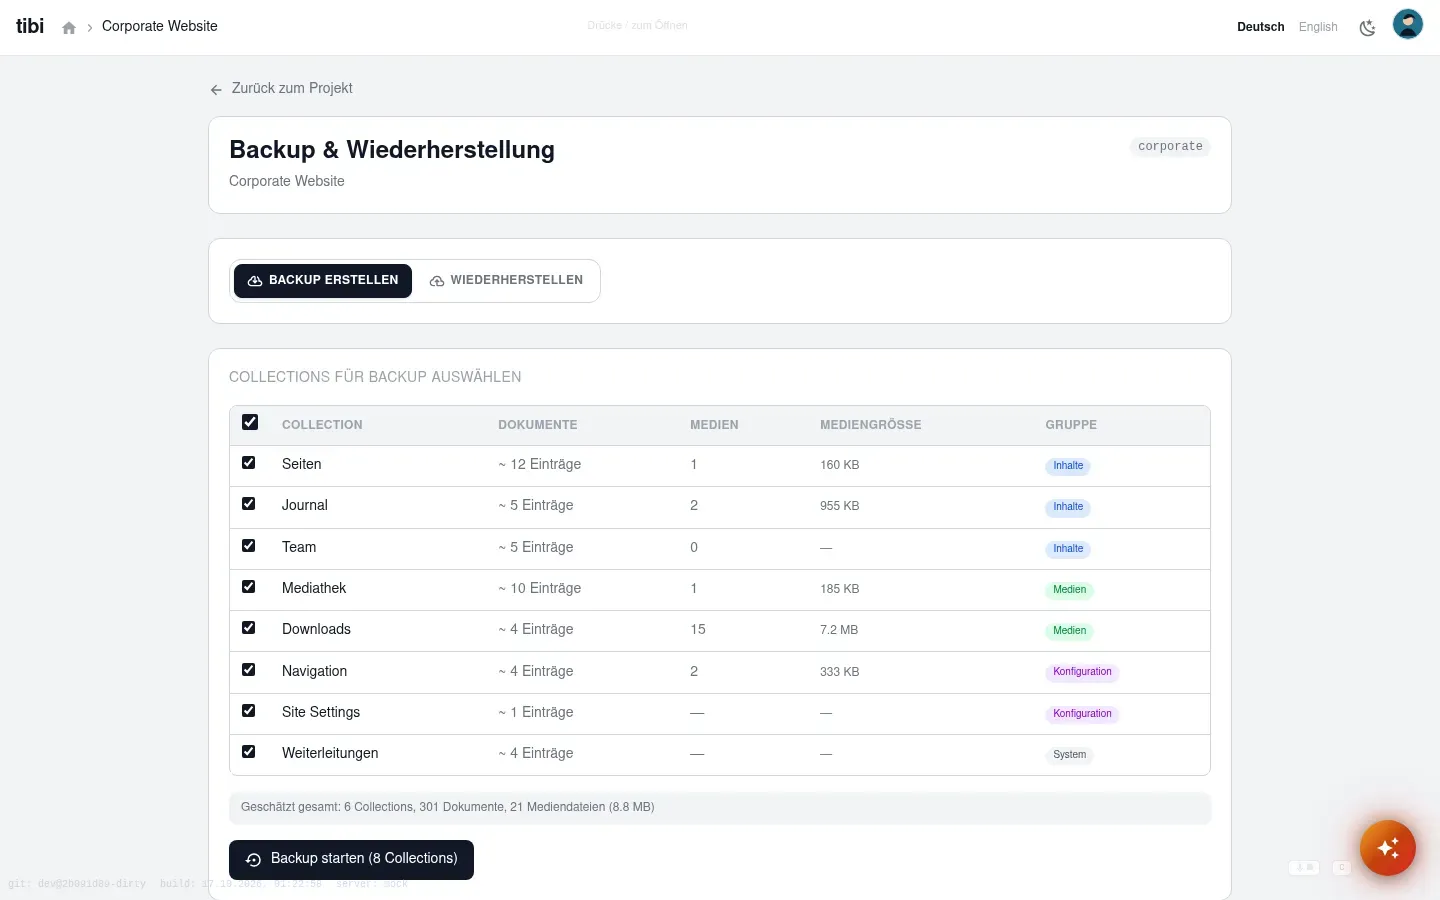Click the 'corporate' project tag
1440x900 pixels.
[1170, 147]
